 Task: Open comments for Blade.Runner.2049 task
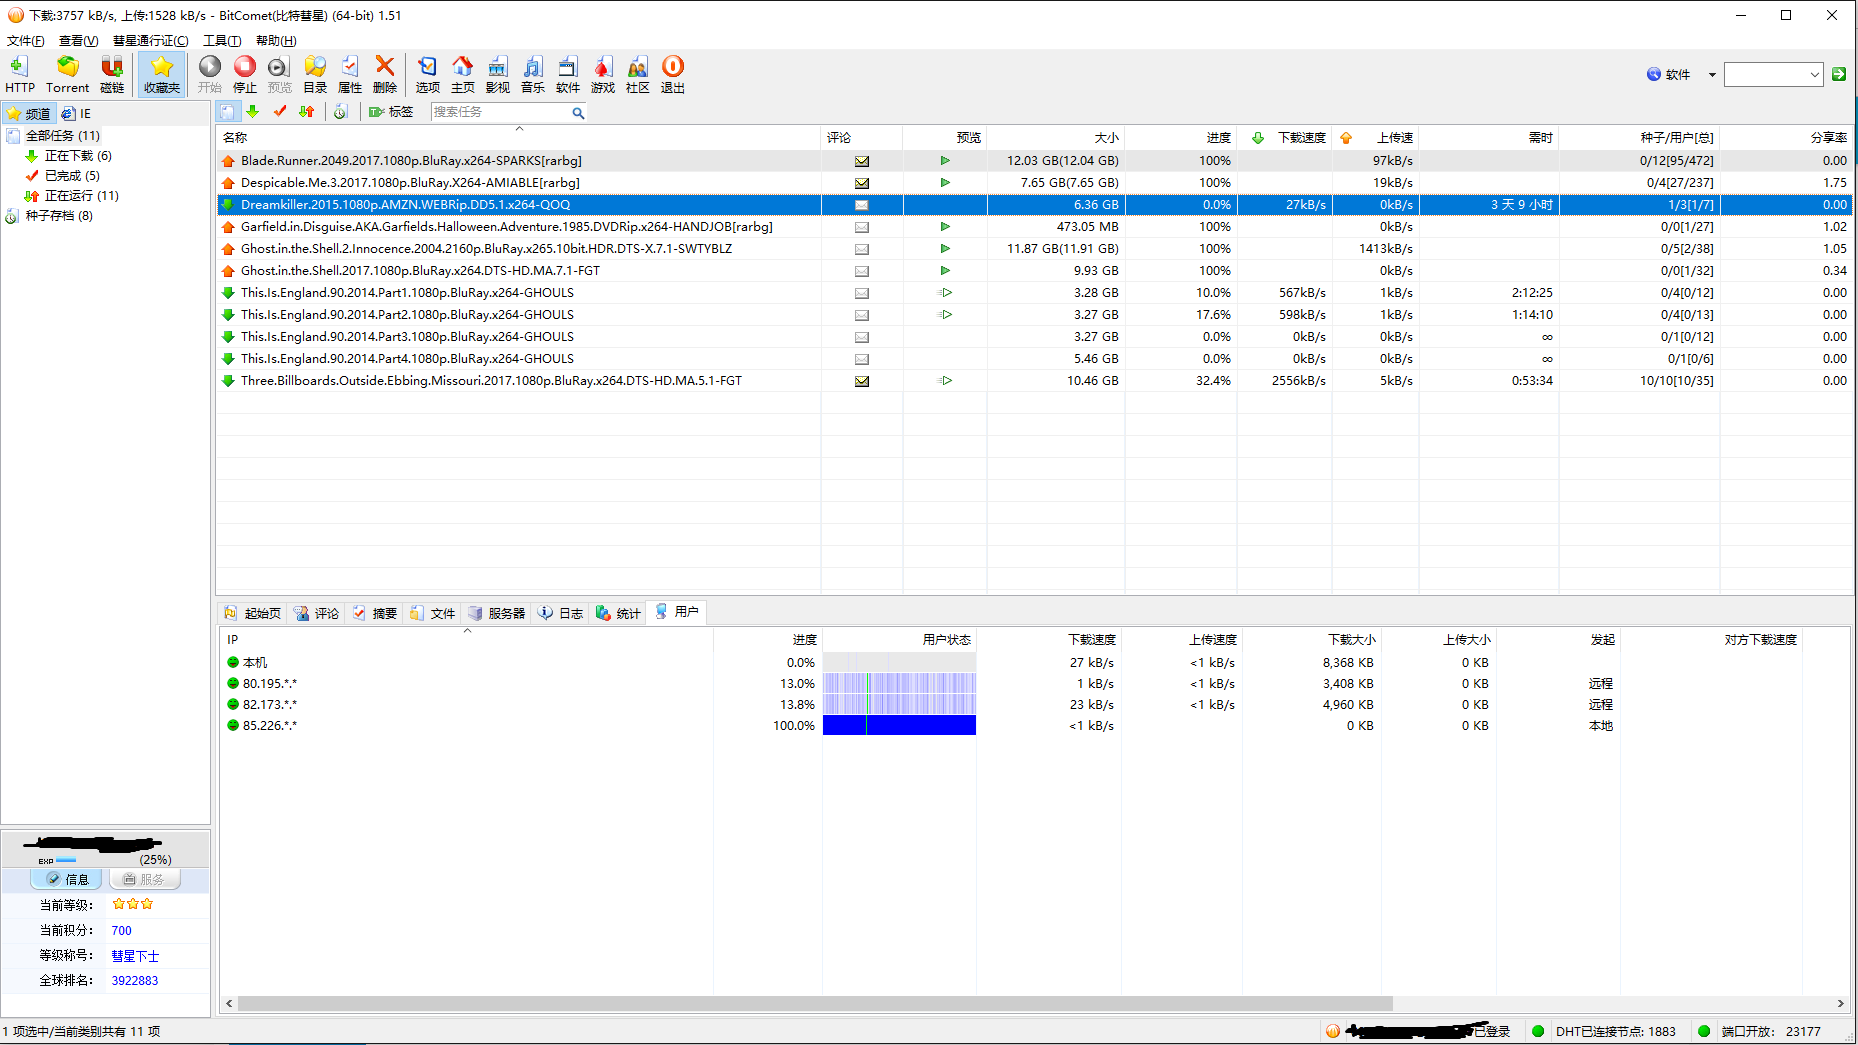click(862, 161)
